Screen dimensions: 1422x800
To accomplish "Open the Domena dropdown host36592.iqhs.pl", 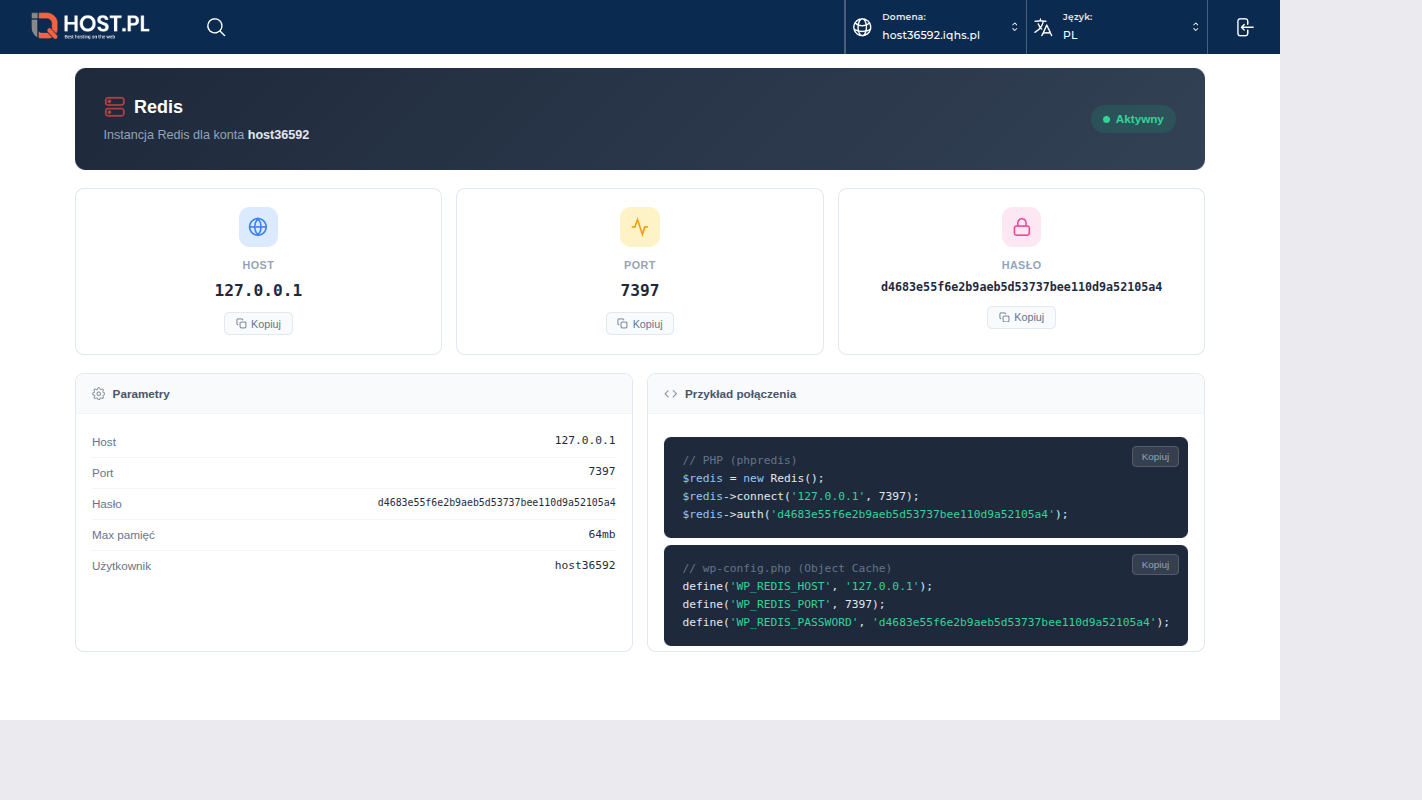I will pyautogui.click(x=935, y=27).
